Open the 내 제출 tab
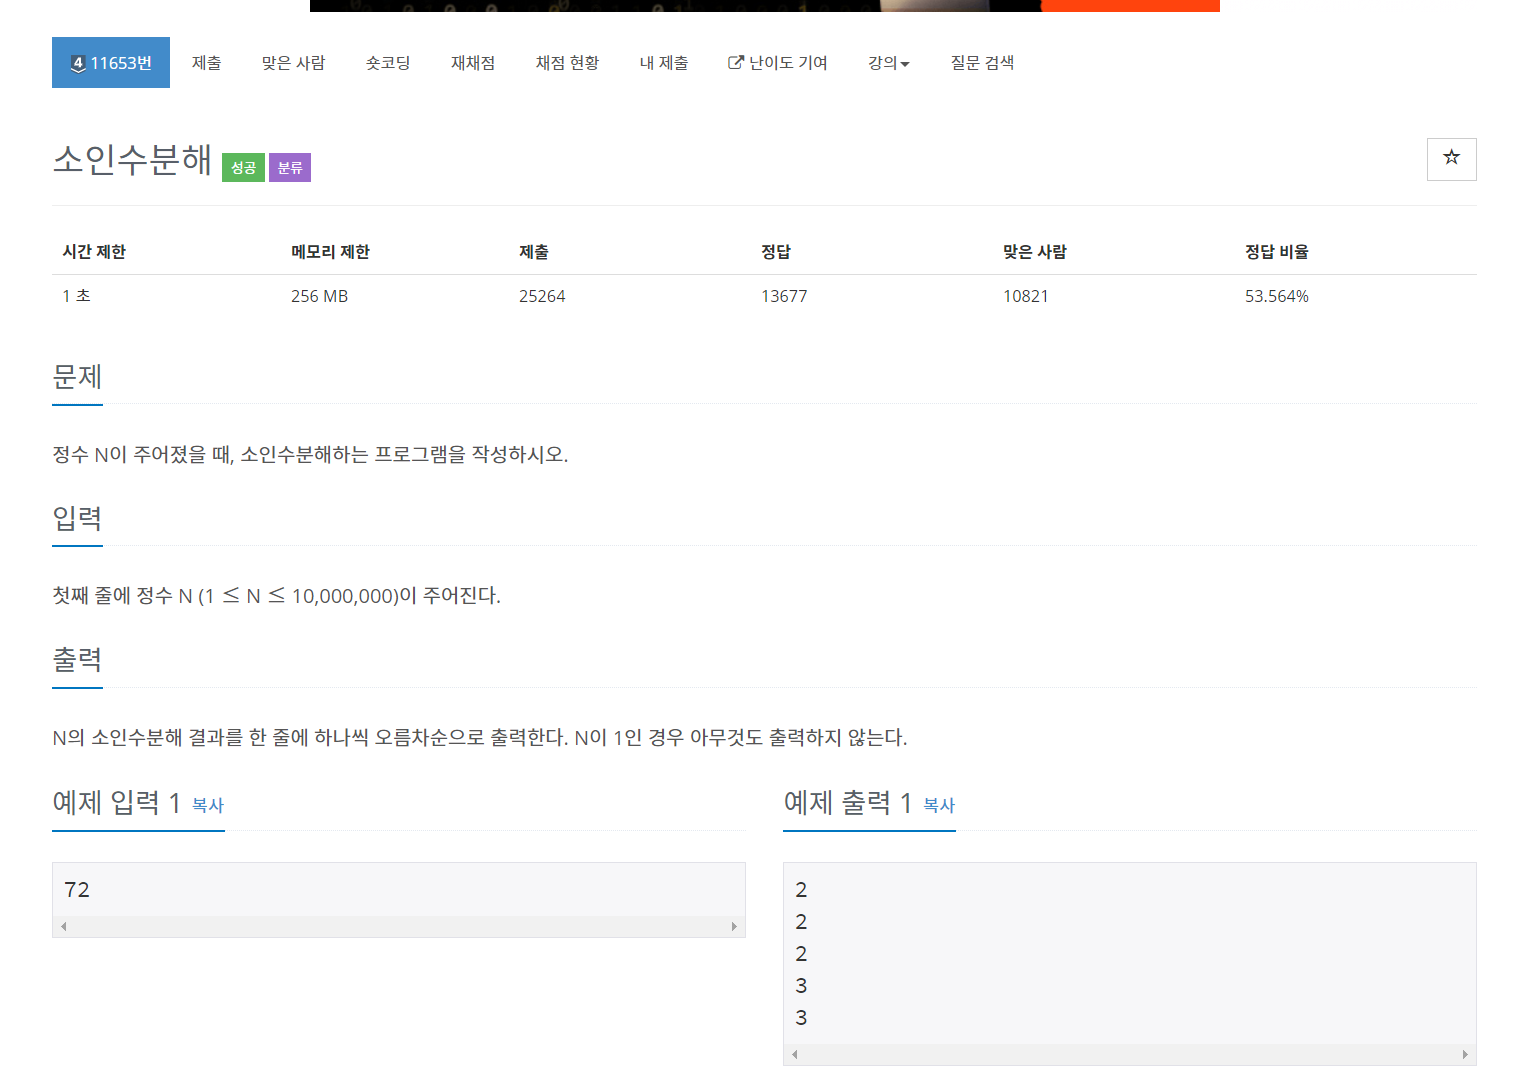Screen dimensions: 1517x1080 tap(664, 63)
